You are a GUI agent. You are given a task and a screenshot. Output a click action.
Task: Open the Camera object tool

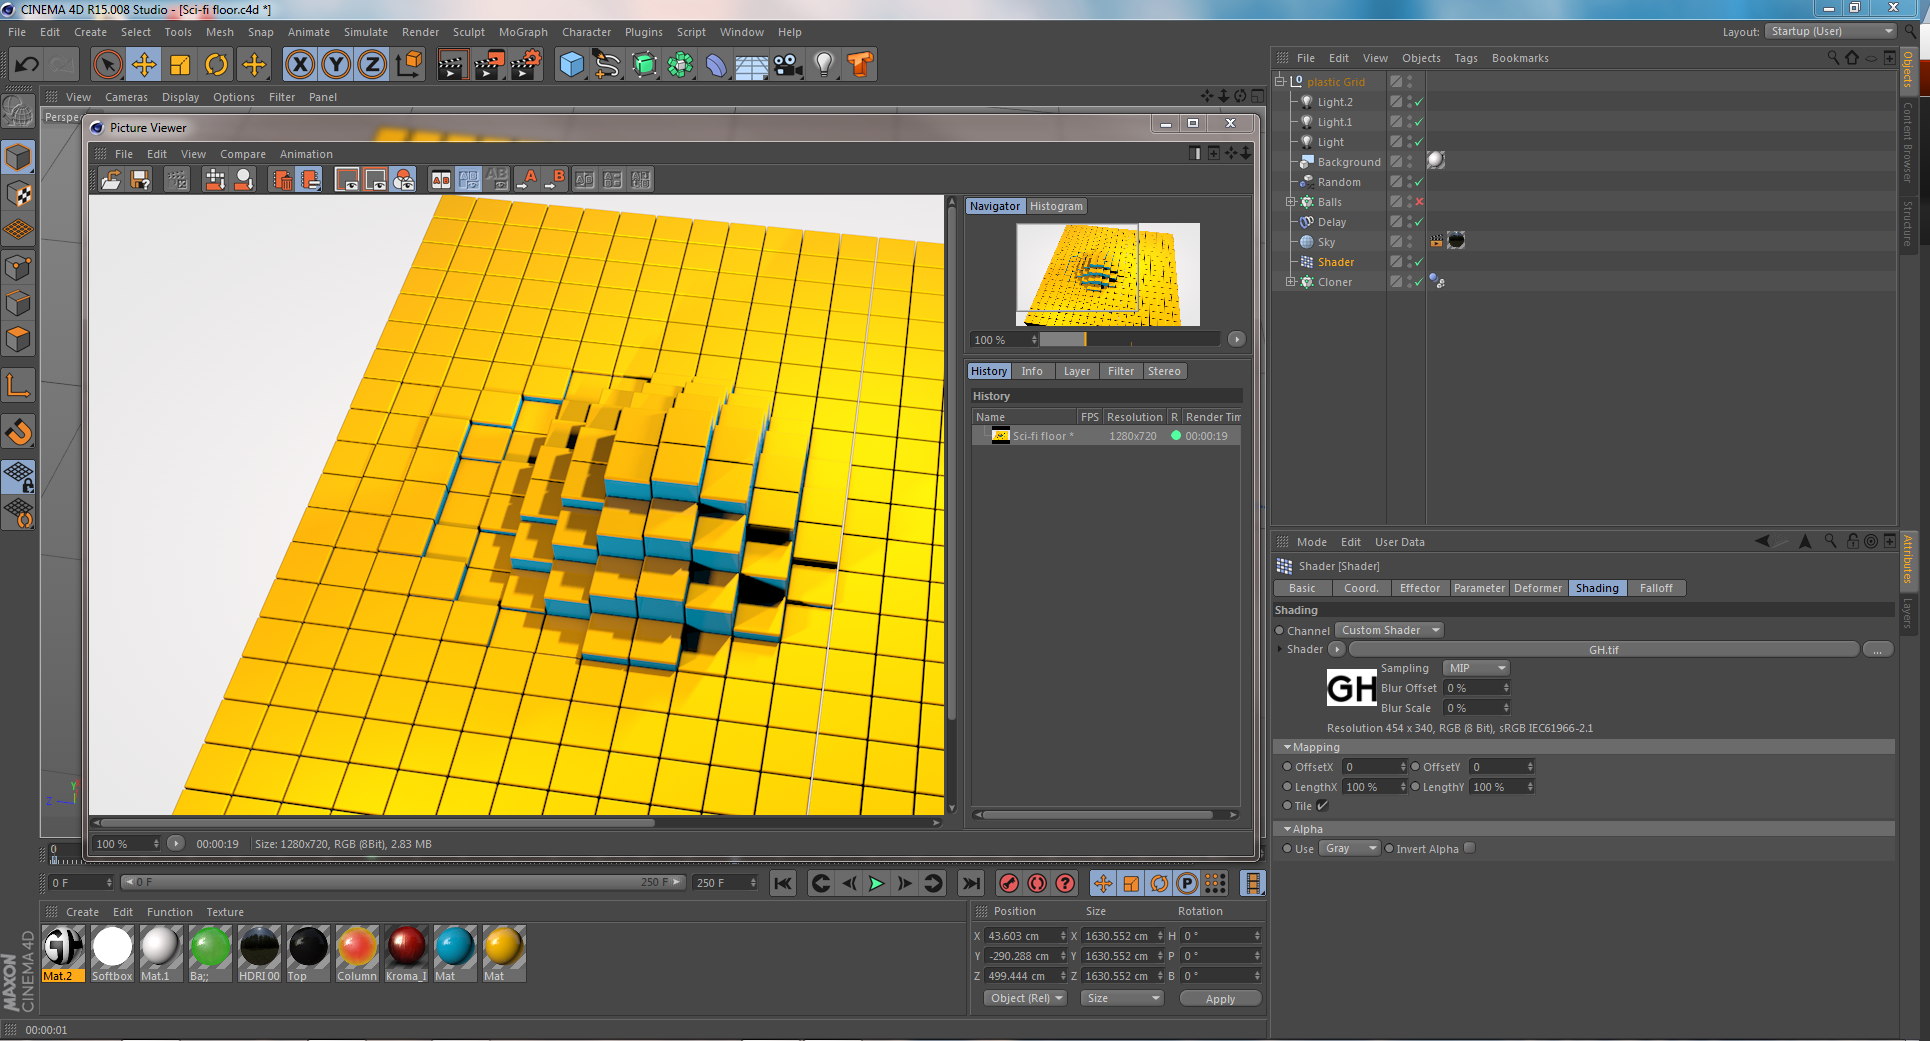pos(788,65)
